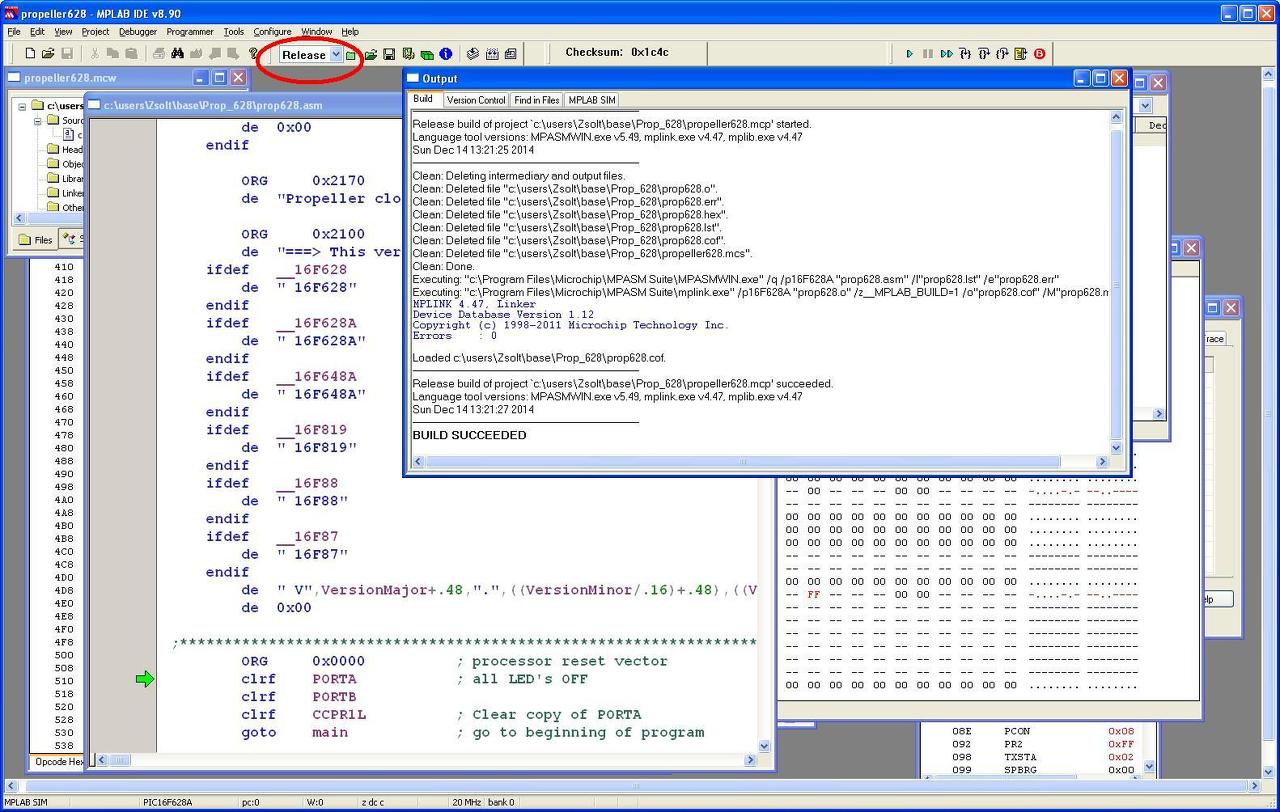Click the Step Into debug icon
The image size is (1280, 812).
click(965, 54)
